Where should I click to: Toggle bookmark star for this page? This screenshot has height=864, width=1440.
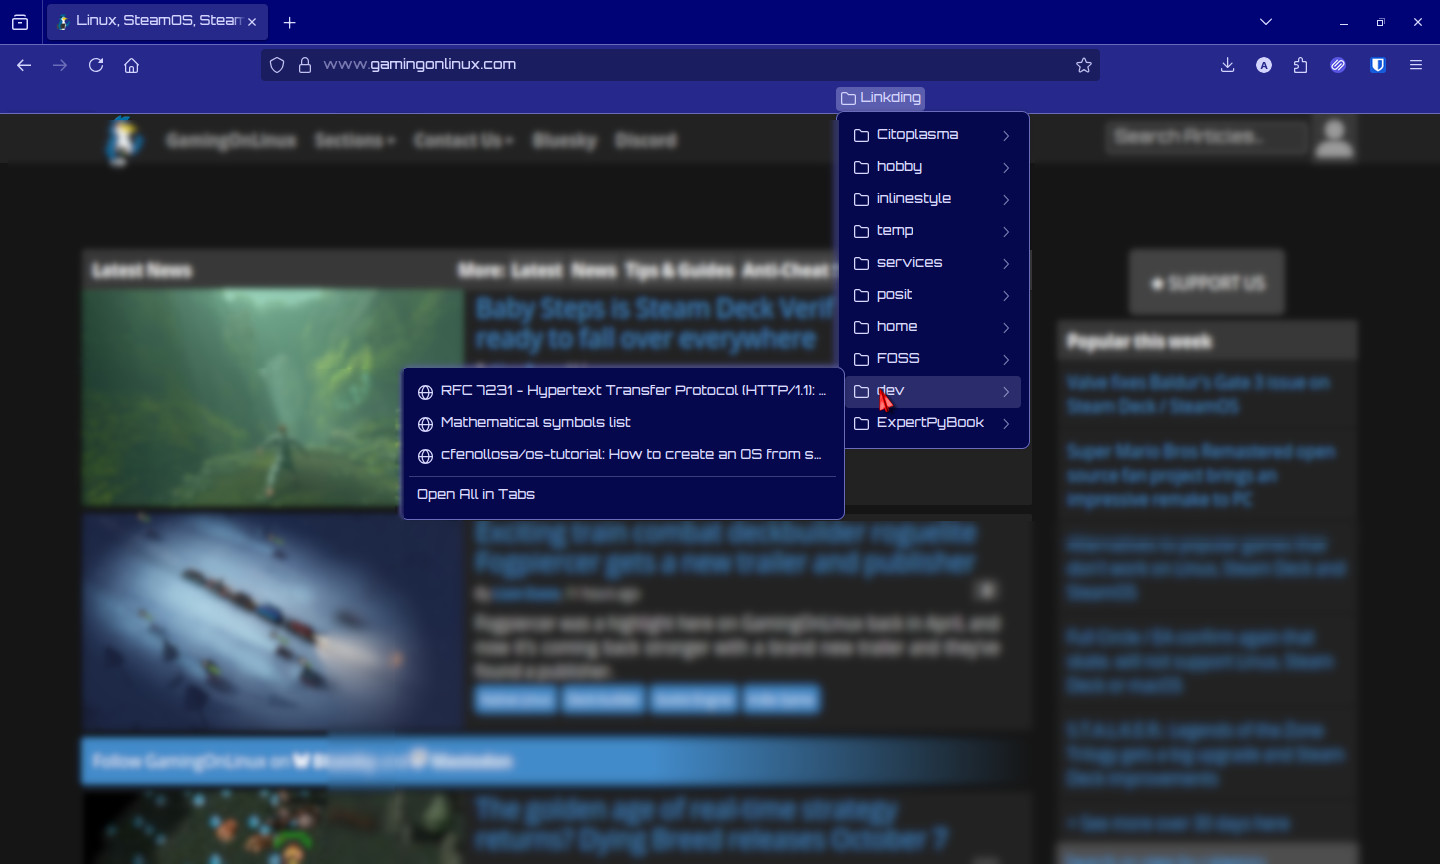pos(1084,65)
